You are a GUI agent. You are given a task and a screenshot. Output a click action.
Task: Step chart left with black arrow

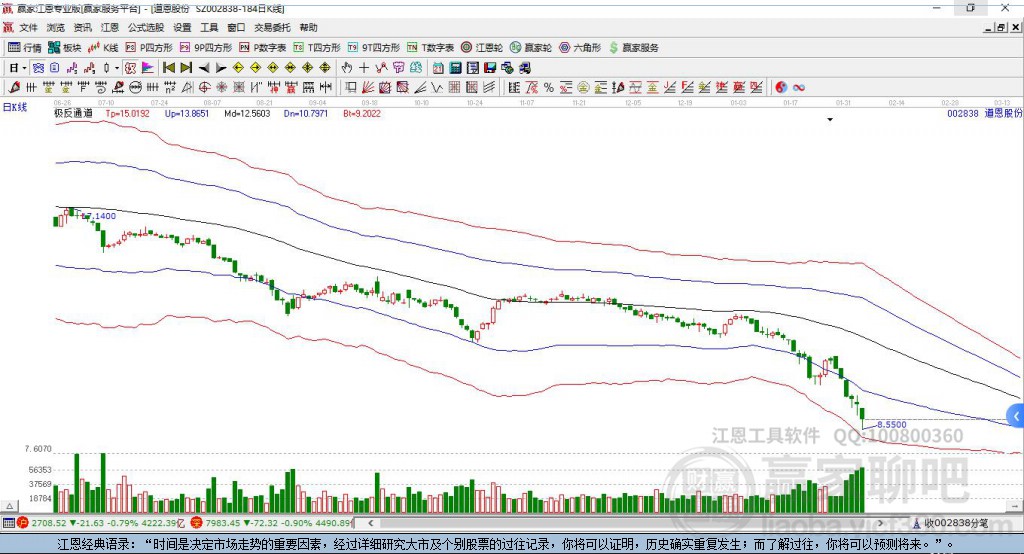click(204, 68)
